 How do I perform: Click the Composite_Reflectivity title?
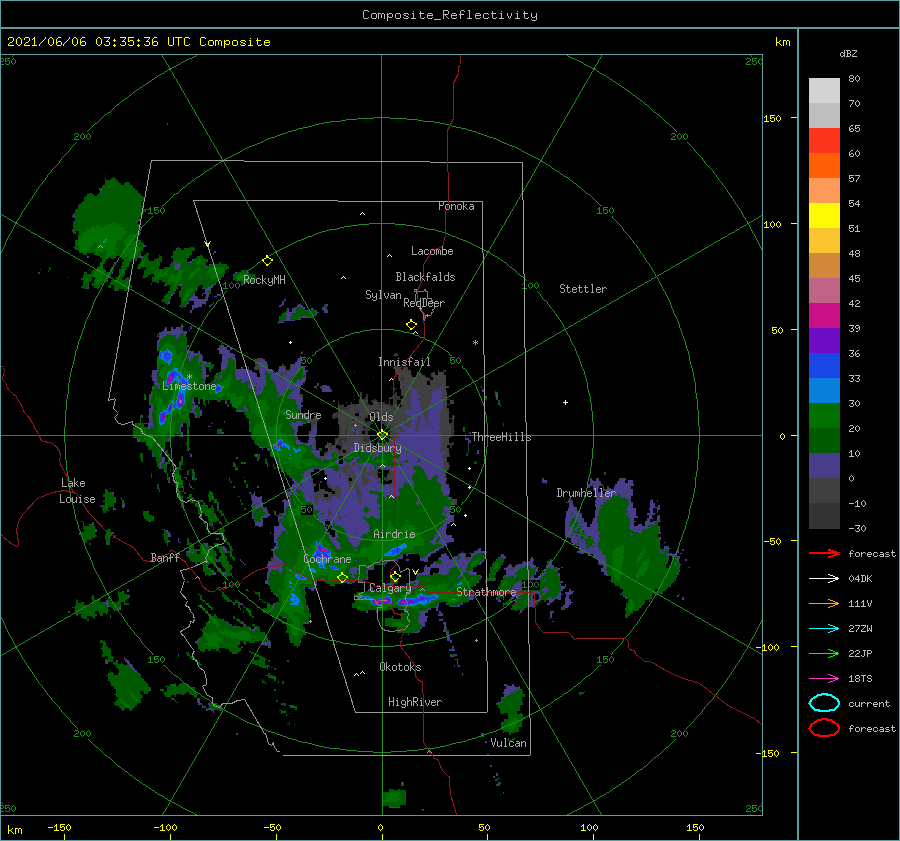click(x=450, y=15)
